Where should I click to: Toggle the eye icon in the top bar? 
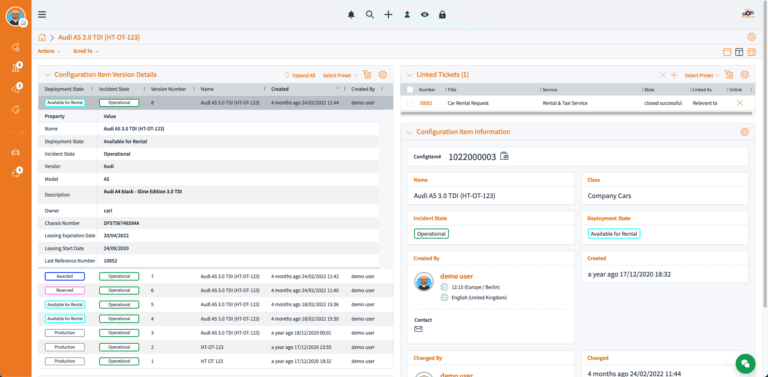(425, 15)
